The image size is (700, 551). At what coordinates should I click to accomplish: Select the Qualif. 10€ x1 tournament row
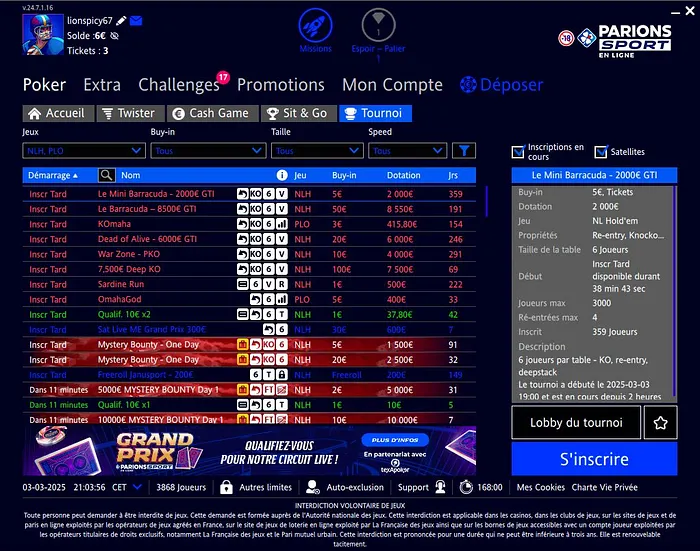pos(249,405)
